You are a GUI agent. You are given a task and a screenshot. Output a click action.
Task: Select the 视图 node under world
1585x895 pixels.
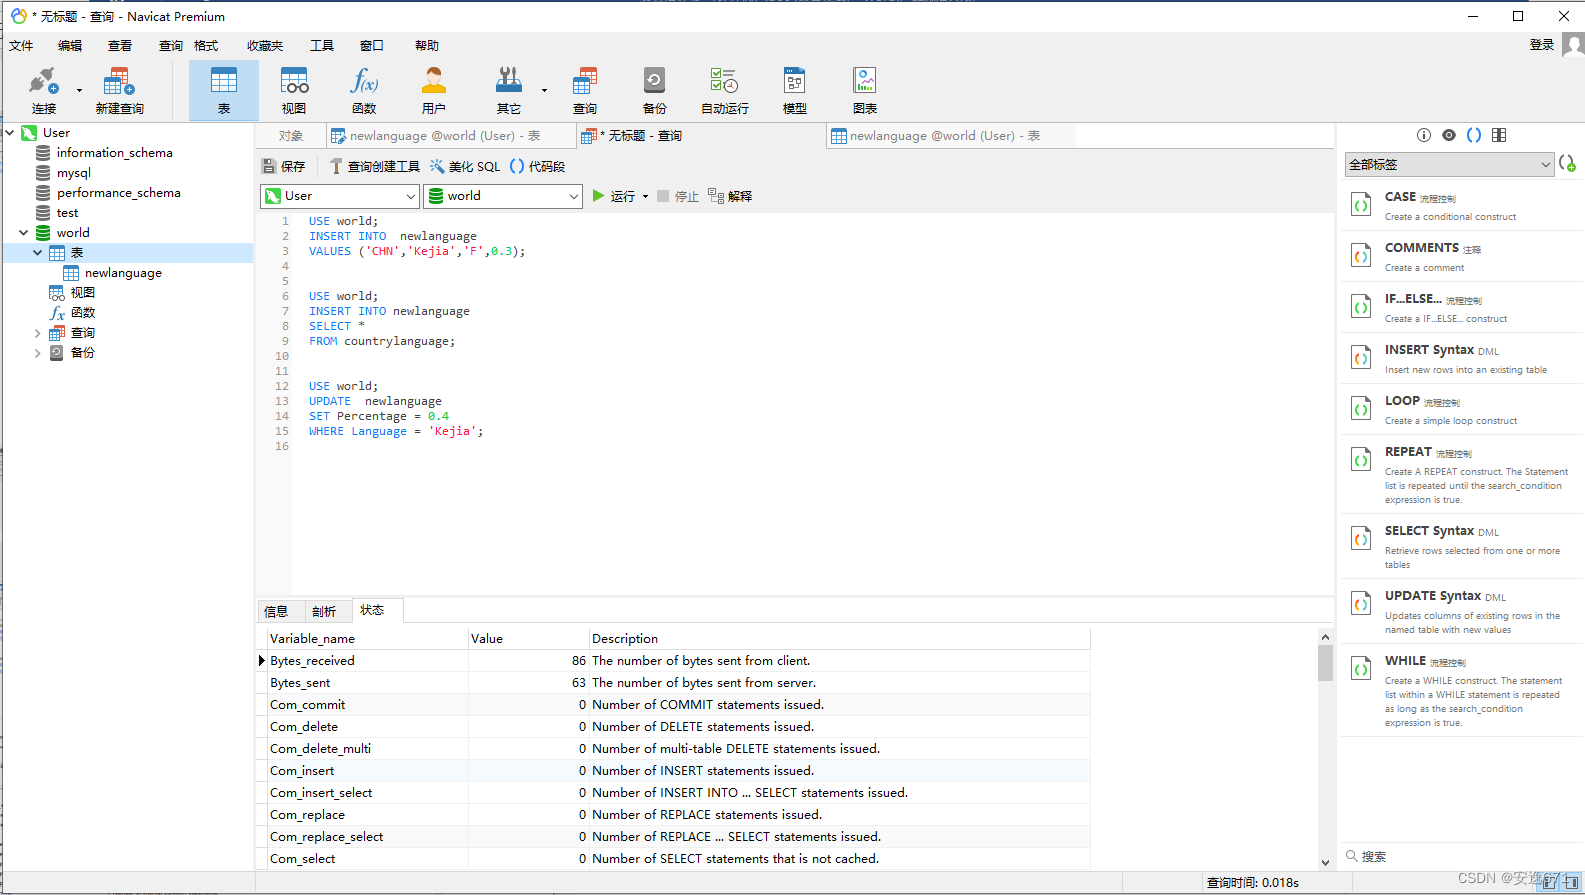click(82, 293)
